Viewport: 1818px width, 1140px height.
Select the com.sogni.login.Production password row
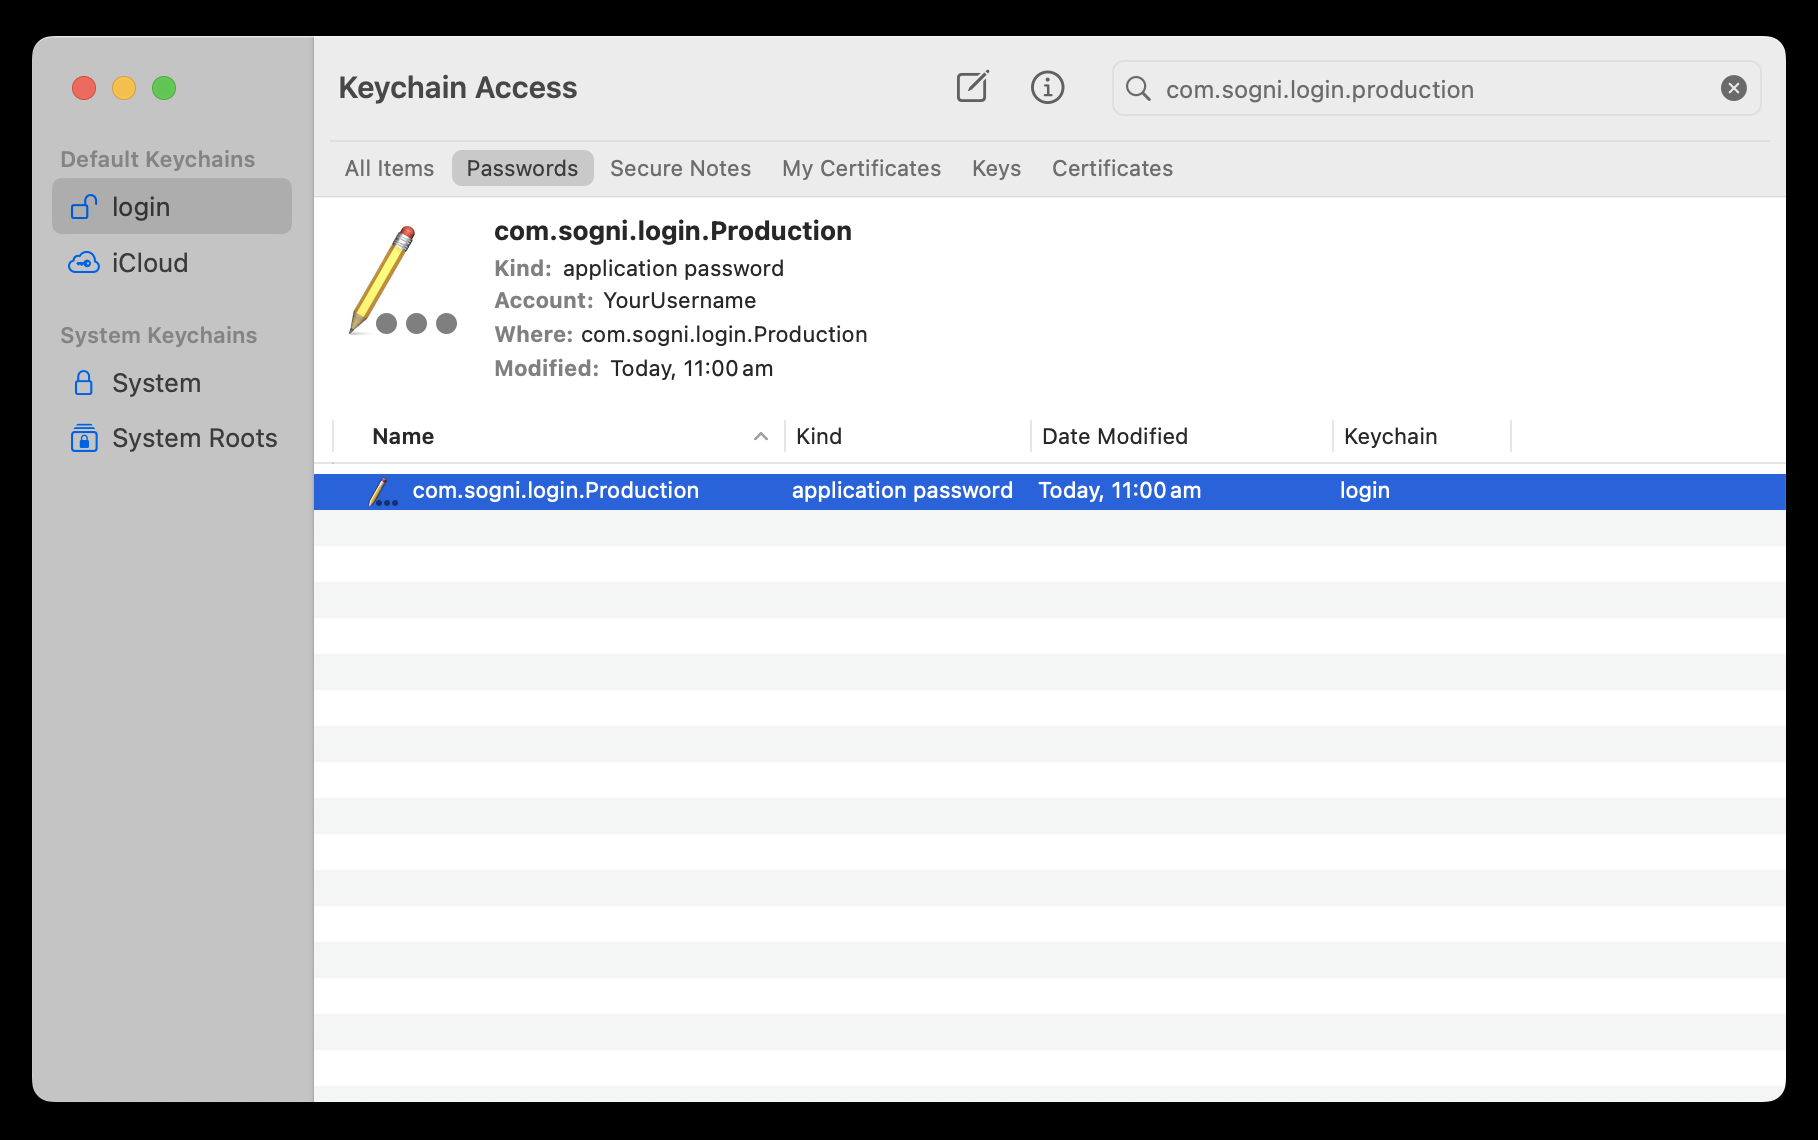tap(555, 491)
